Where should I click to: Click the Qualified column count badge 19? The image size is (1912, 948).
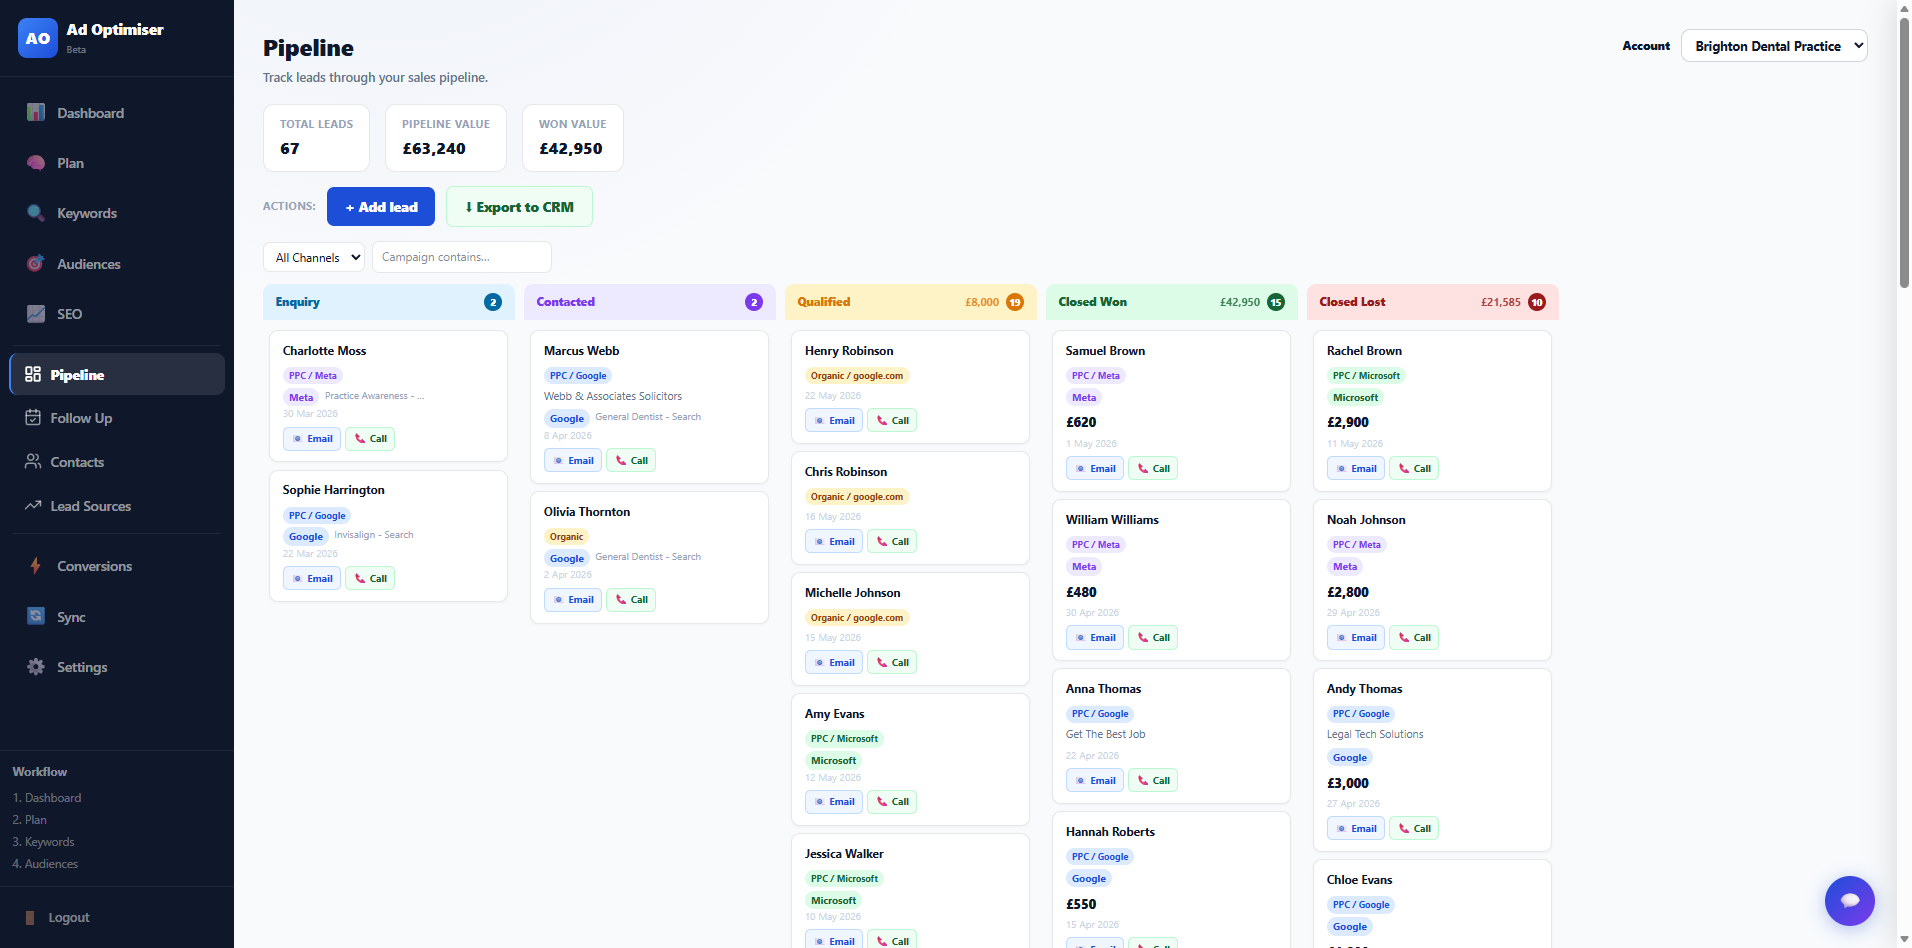coord(1015,302)
